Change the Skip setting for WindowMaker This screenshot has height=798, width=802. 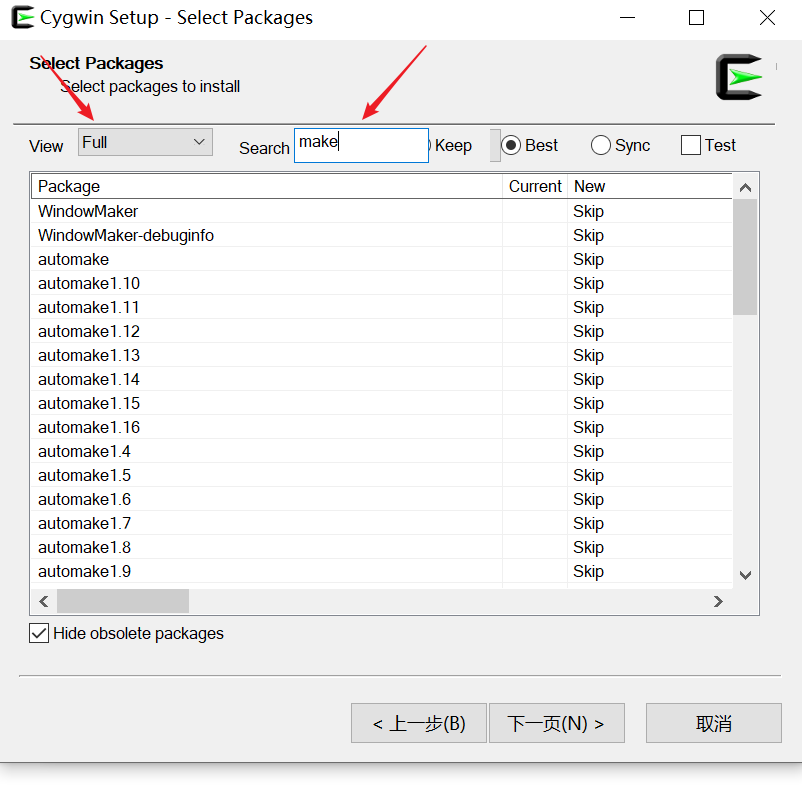(x=588, y=211)
